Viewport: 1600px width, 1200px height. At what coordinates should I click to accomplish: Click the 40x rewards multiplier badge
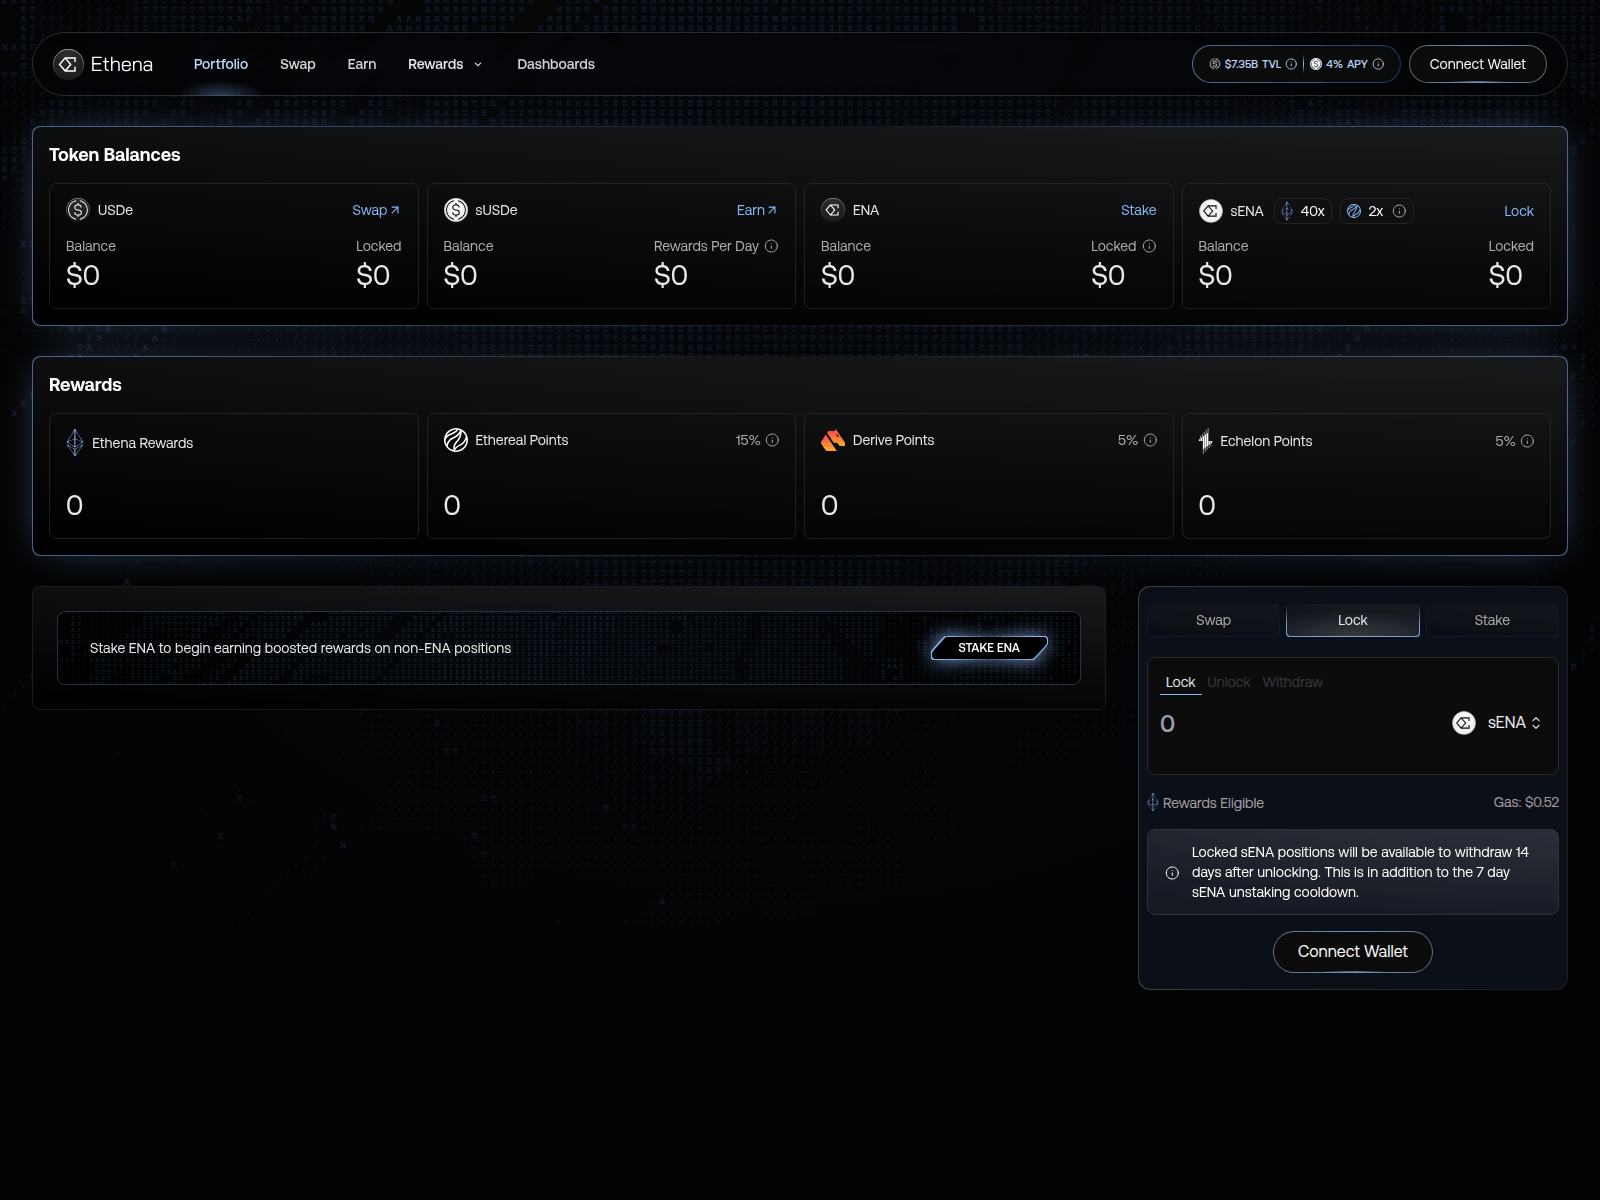(1303, 211)
